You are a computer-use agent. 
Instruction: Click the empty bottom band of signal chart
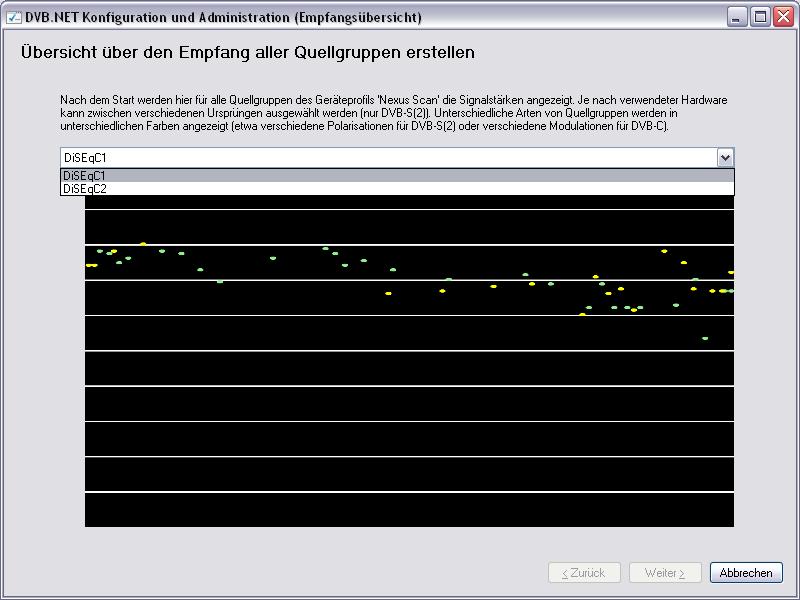pos(409,509)
